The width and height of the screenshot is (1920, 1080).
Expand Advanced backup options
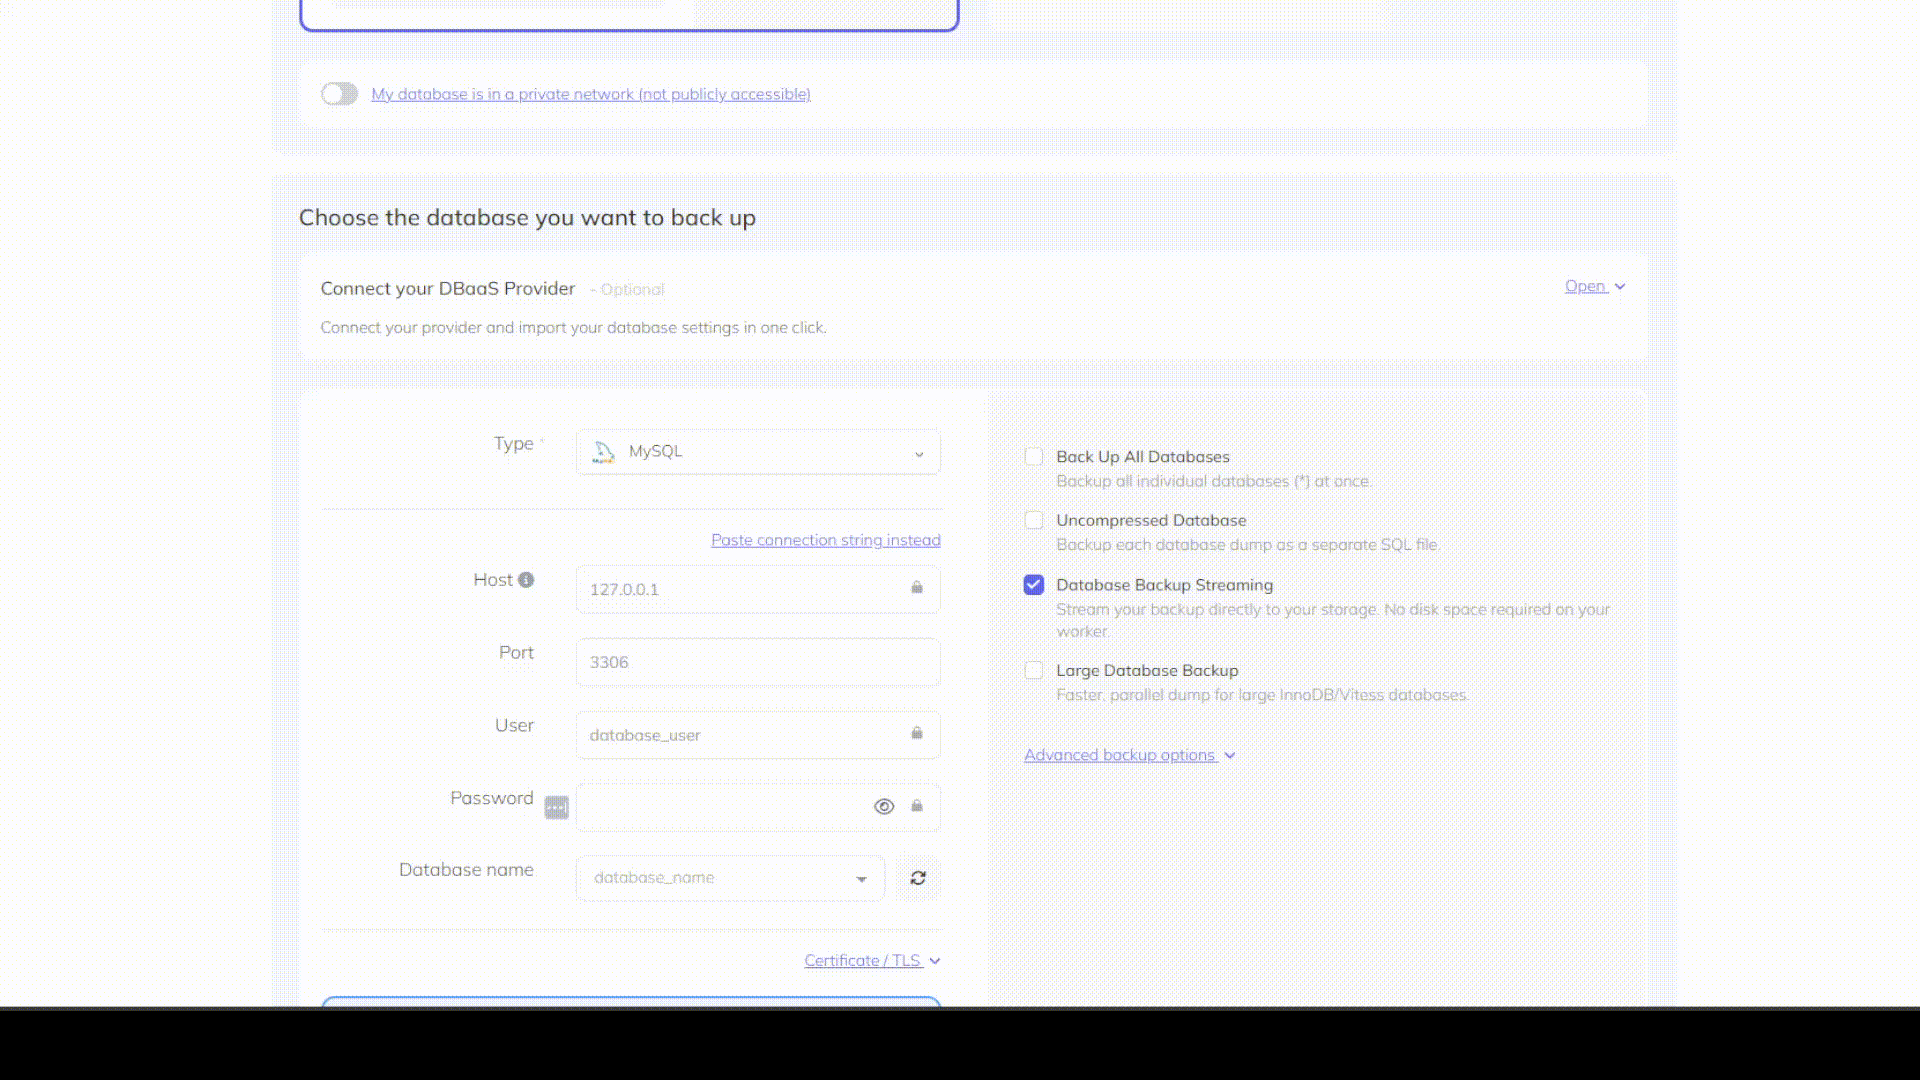click(1129, 755)
